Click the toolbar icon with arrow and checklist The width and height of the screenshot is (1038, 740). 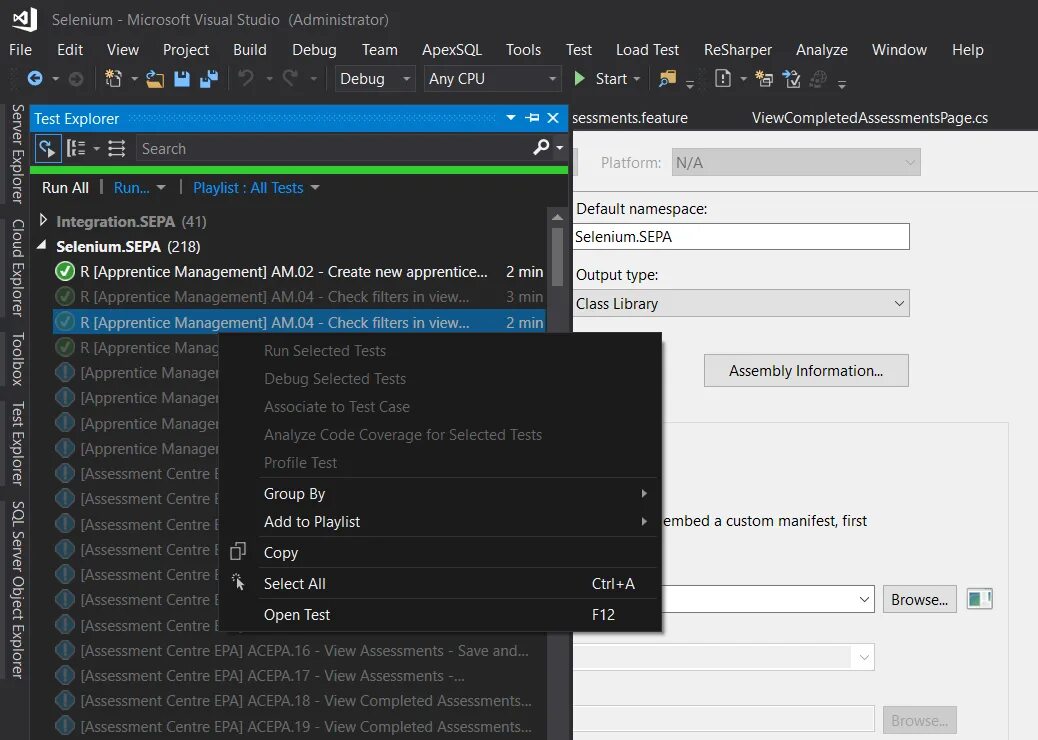click(791, 79)
